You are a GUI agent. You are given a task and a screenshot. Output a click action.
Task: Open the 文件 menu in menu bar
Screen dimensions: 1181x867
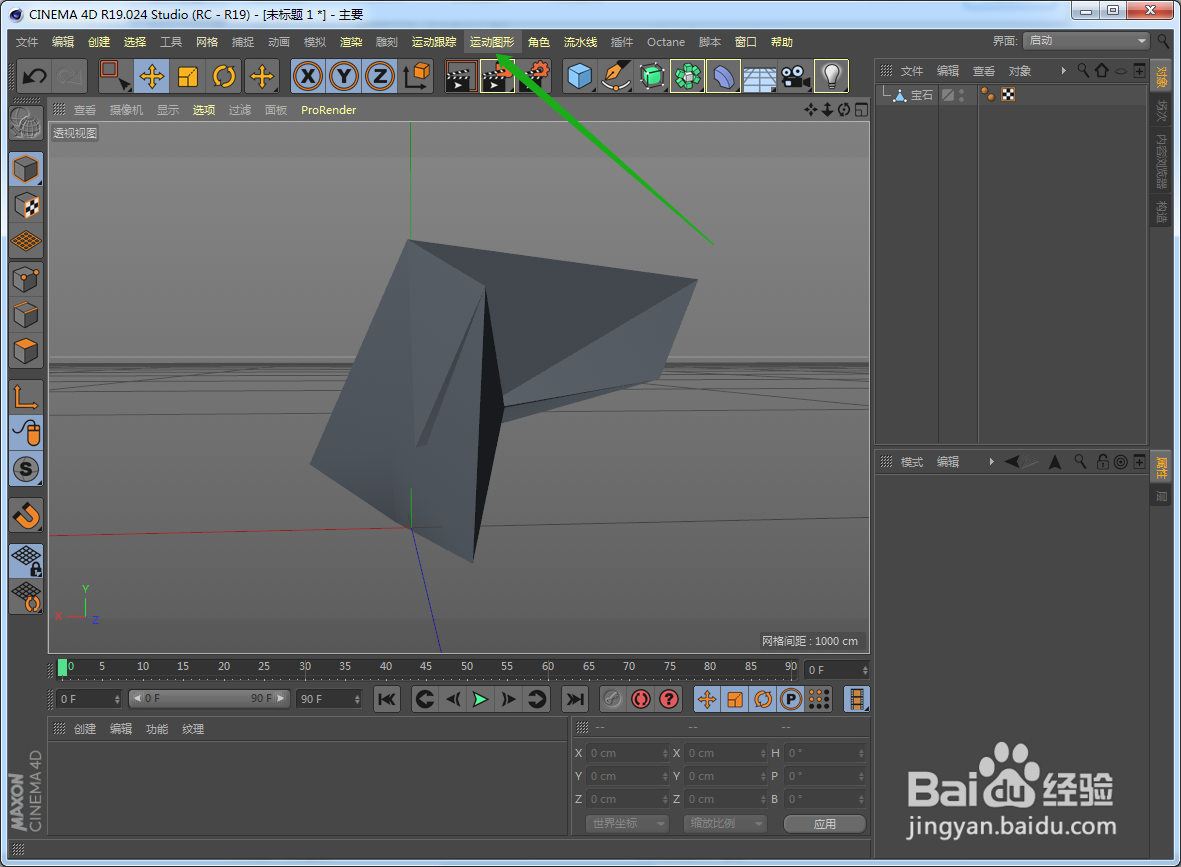26,42
